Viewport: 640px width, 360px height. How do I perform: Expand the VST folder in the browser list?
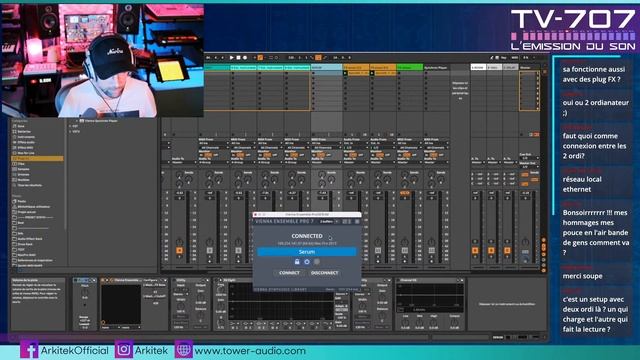click(x=74, y=127)
